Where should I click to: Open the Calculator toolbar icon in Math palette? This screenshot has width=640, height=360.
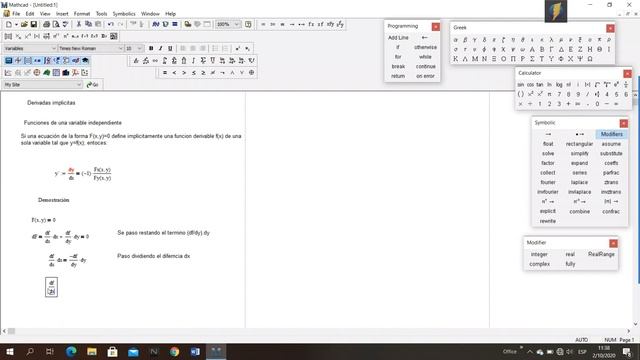click(9, 60)
